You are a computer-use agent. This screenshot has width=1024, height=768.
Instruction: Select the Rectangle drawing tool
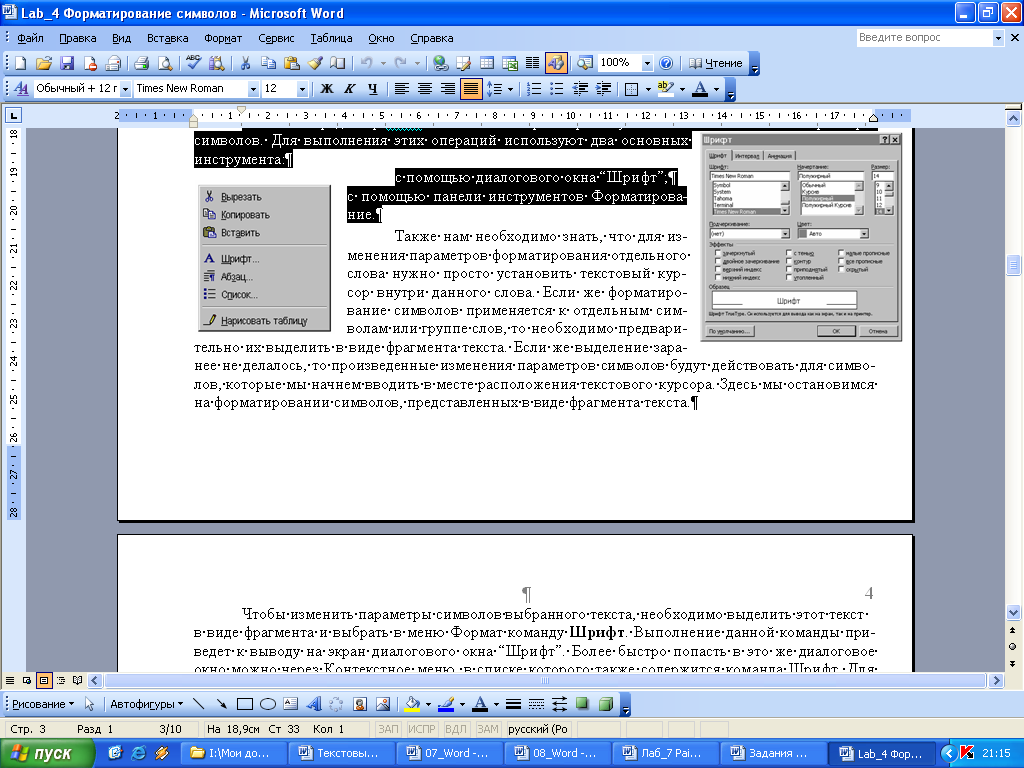245,704
